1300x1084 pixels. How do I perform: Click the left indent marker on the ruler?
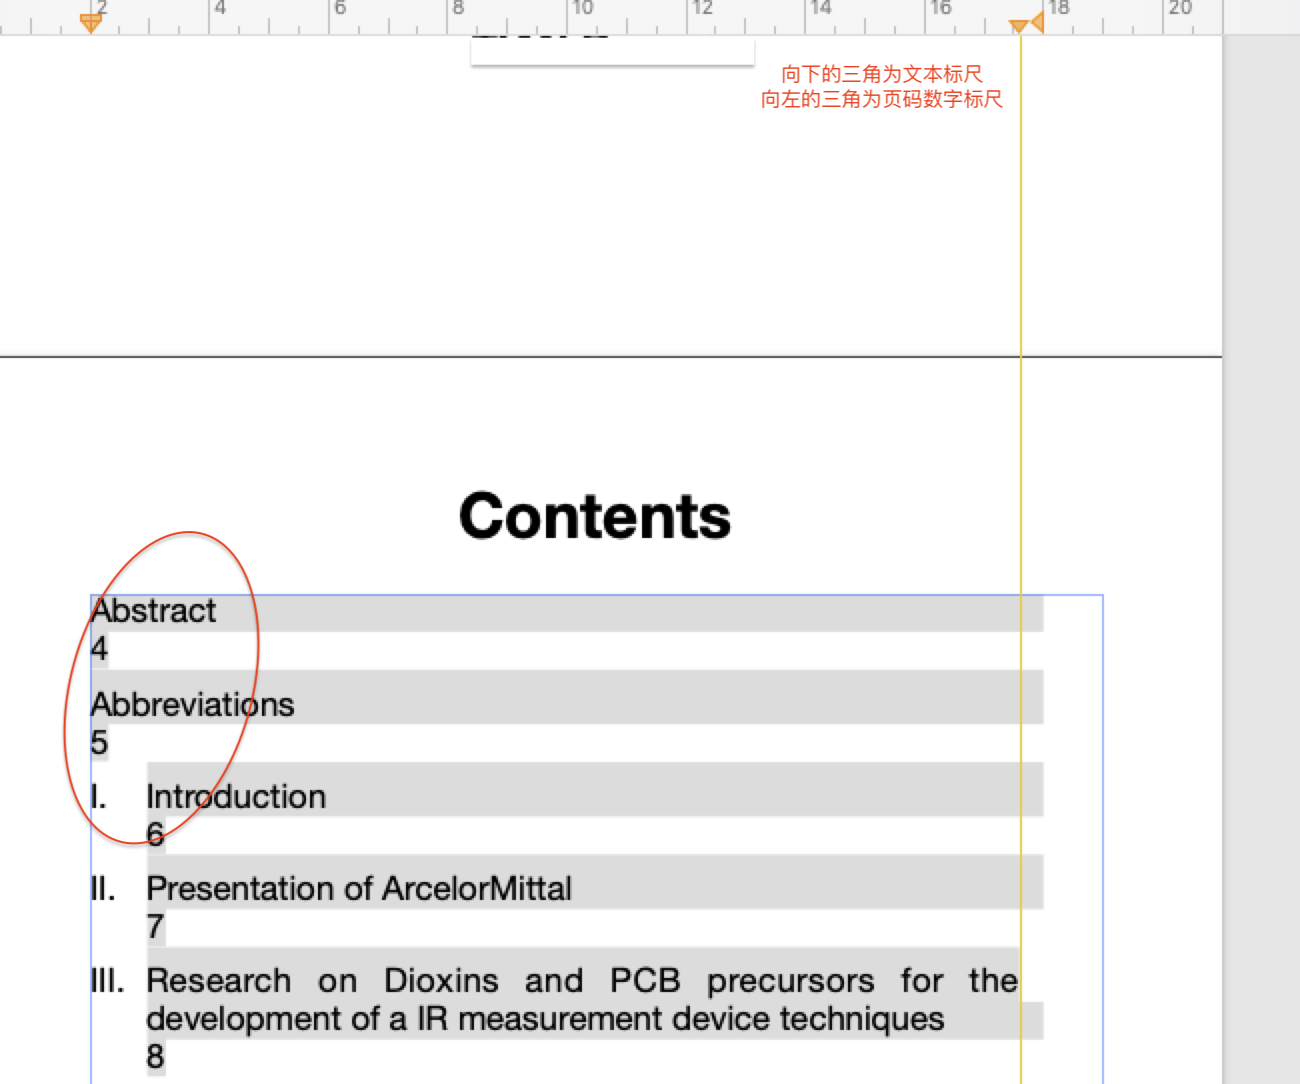(x=91, y=22)
